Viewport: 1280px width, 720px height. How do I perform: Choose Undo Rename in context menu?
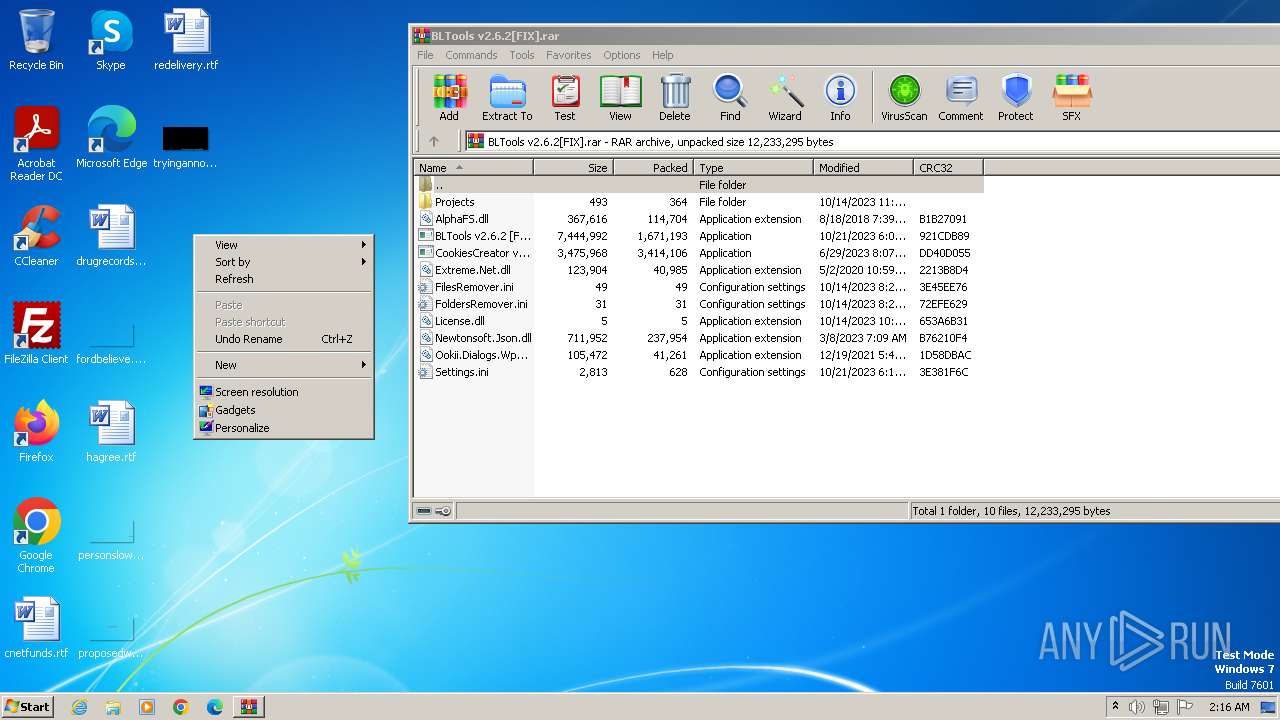pyautogui.click(x=284, y=339)
